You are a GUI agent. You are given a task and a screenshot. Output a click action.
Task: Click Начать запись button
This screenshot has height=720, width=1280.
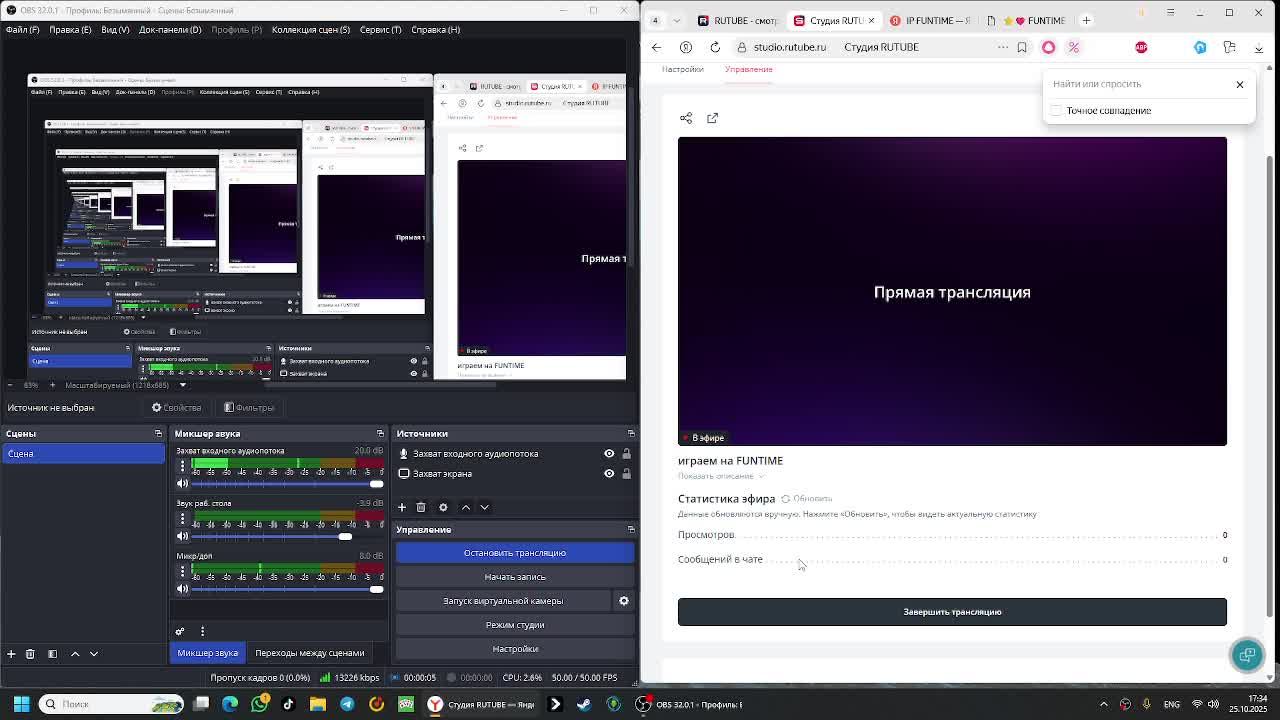pyautogui.click(x=515, y=577)
